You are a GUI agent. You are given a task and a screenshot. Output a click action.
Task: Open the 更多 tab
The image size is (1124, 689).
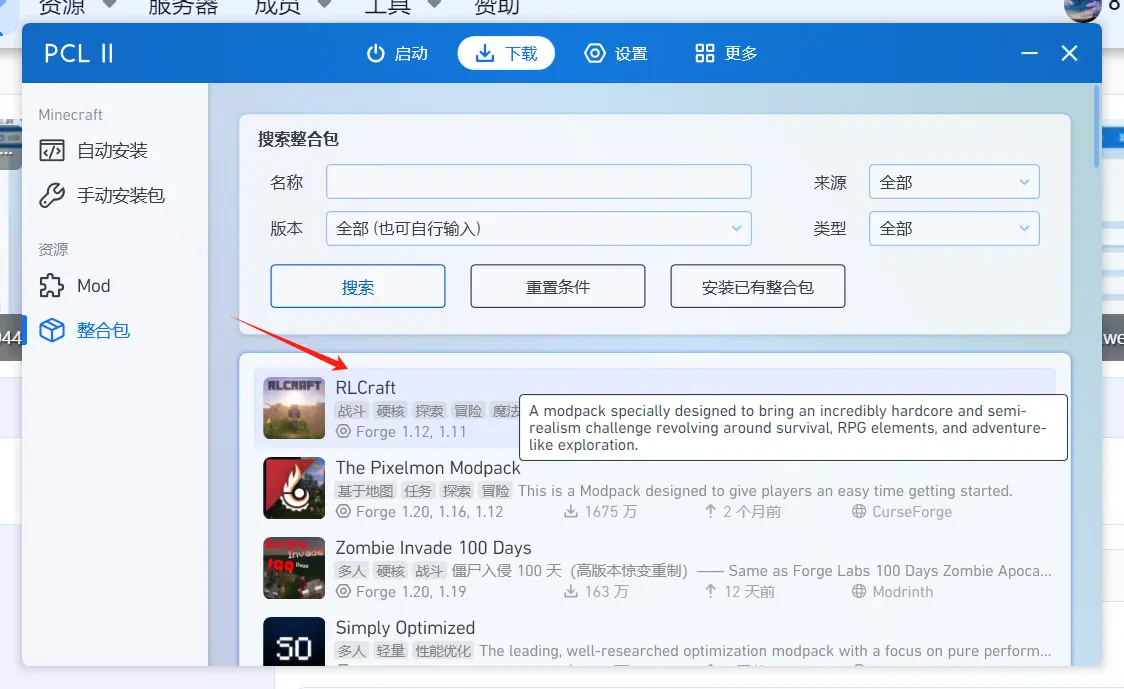[x=726, y=54]
